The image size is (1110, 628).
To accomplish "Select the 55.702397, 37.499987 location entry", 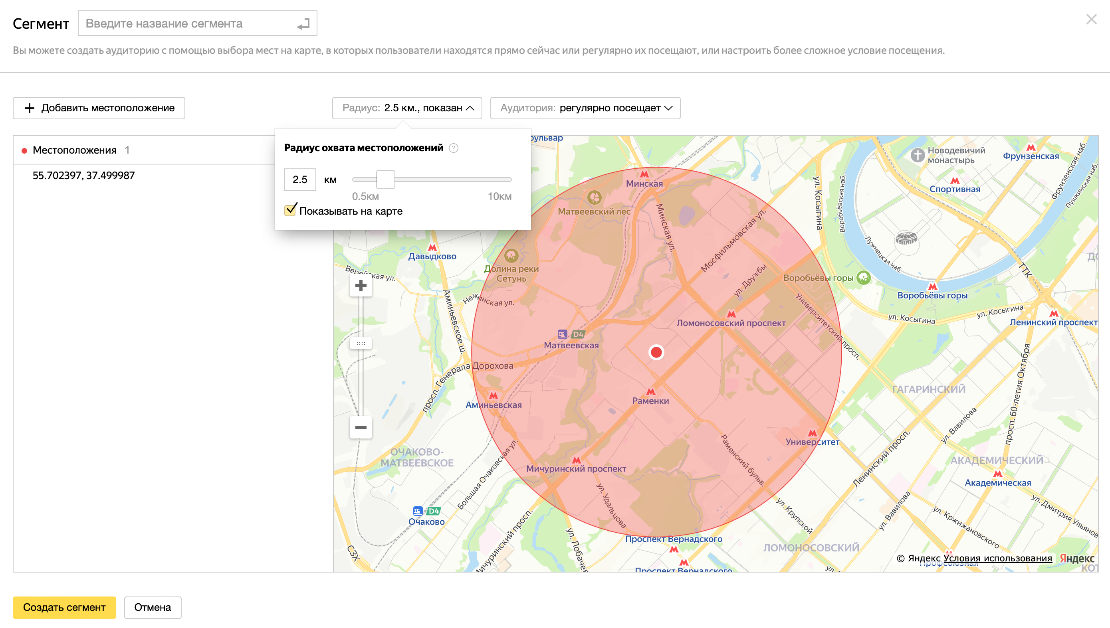I will click(84, 175).
